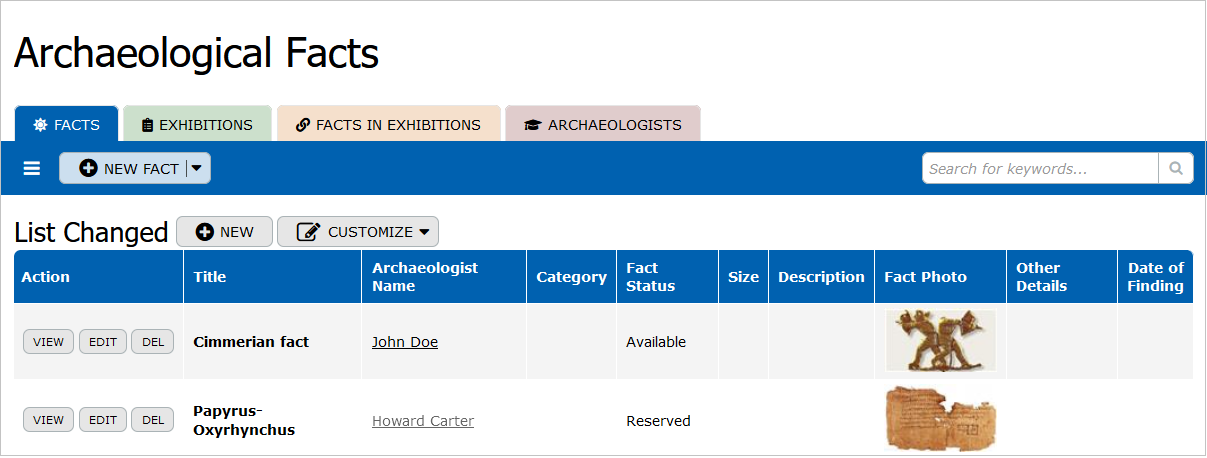Open the Cimmerian fact photo thumbnail
1207x458 pixels.
click(x=941, y=341)
